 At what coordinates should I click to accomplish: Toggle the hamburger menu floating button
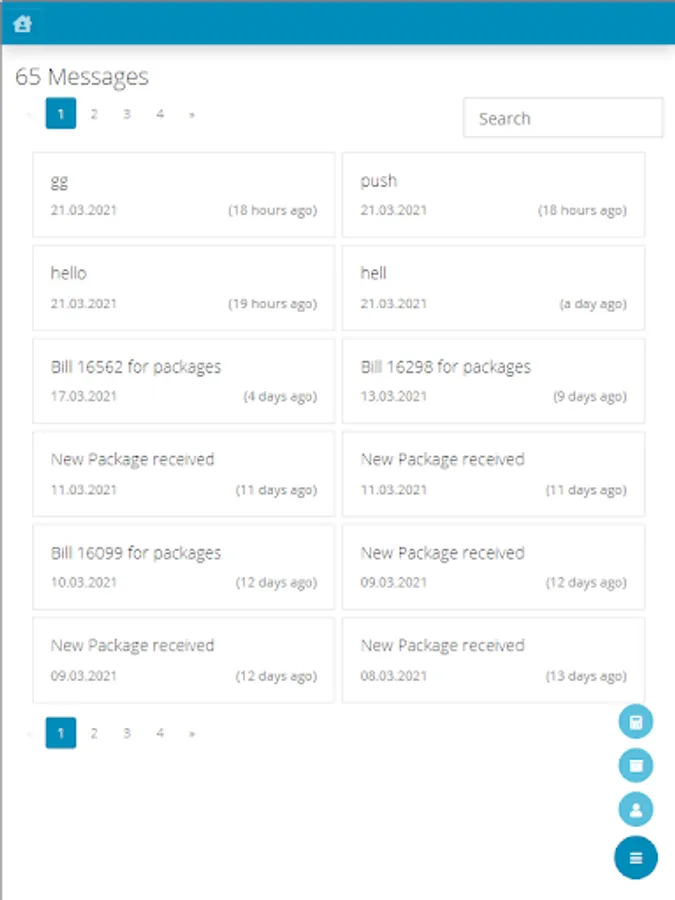point(636,857)
